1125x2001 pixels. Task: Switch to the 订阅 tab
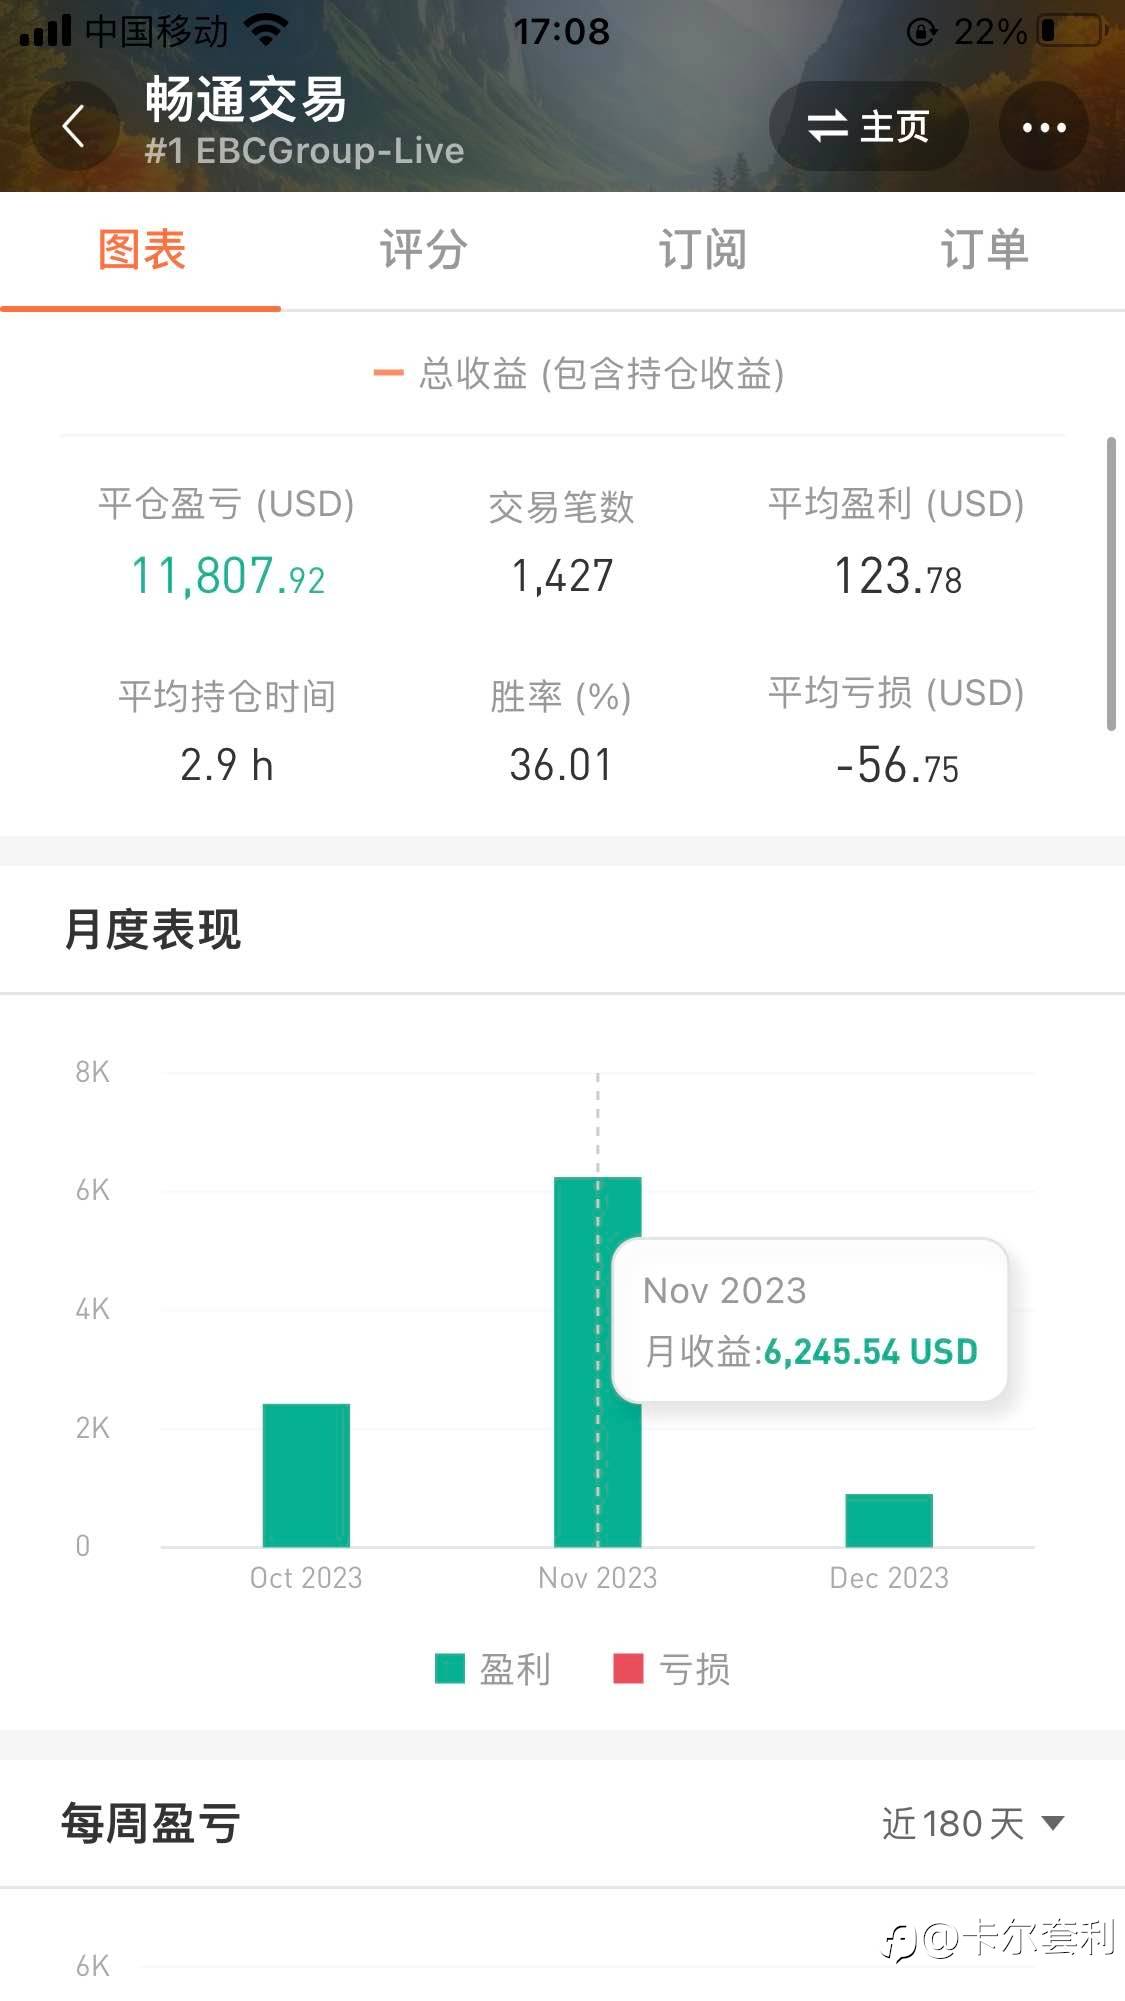702,250
